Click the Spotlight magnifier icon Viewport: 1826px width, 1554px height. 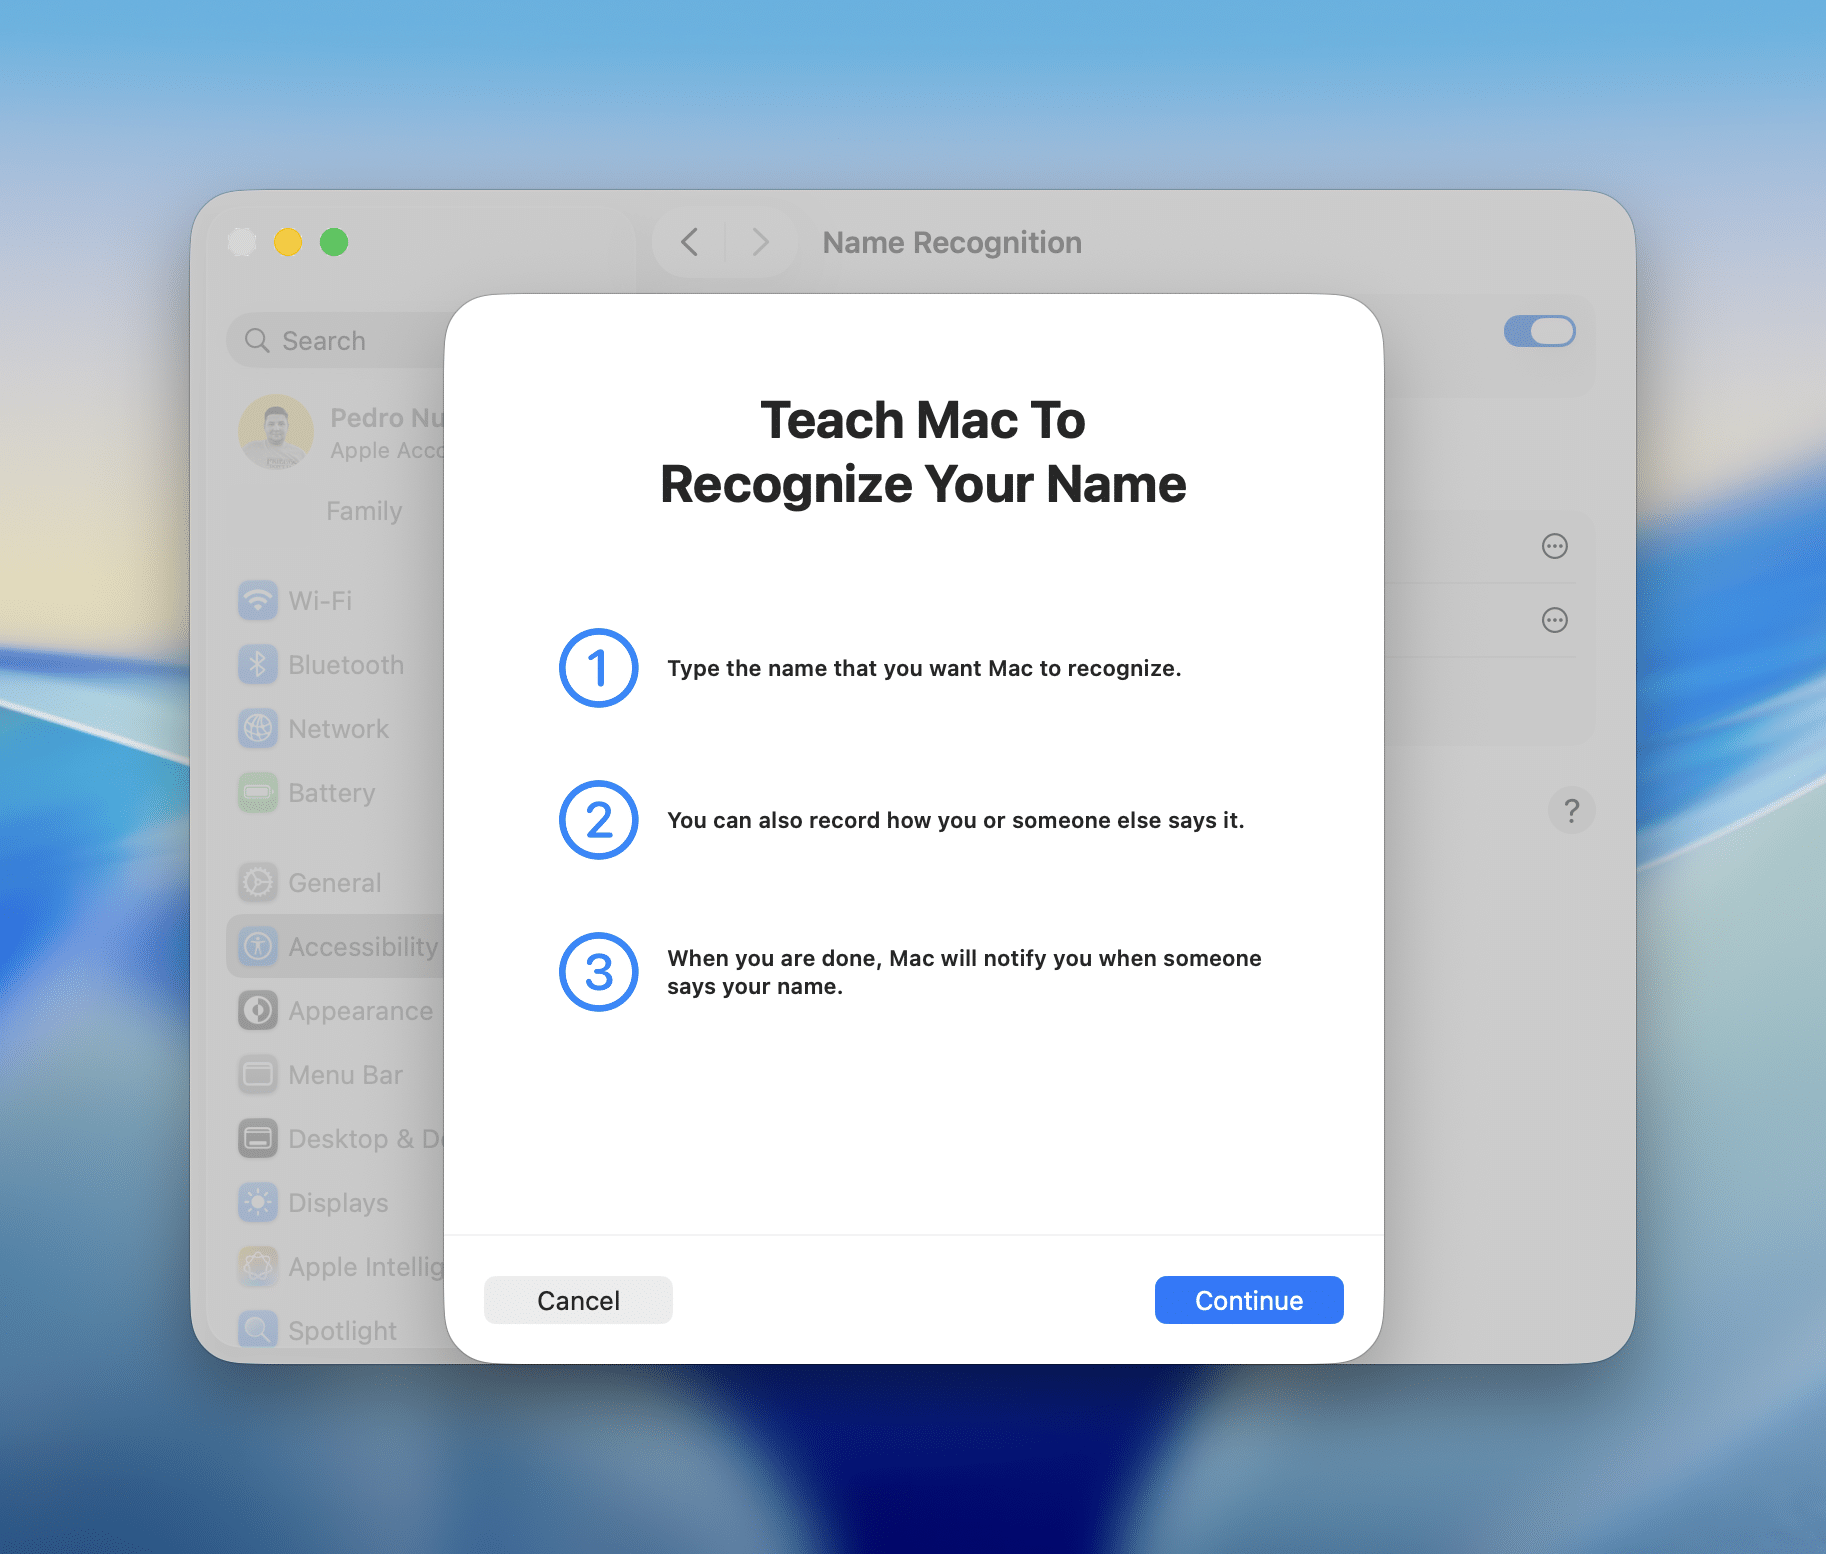(258, 1329)
